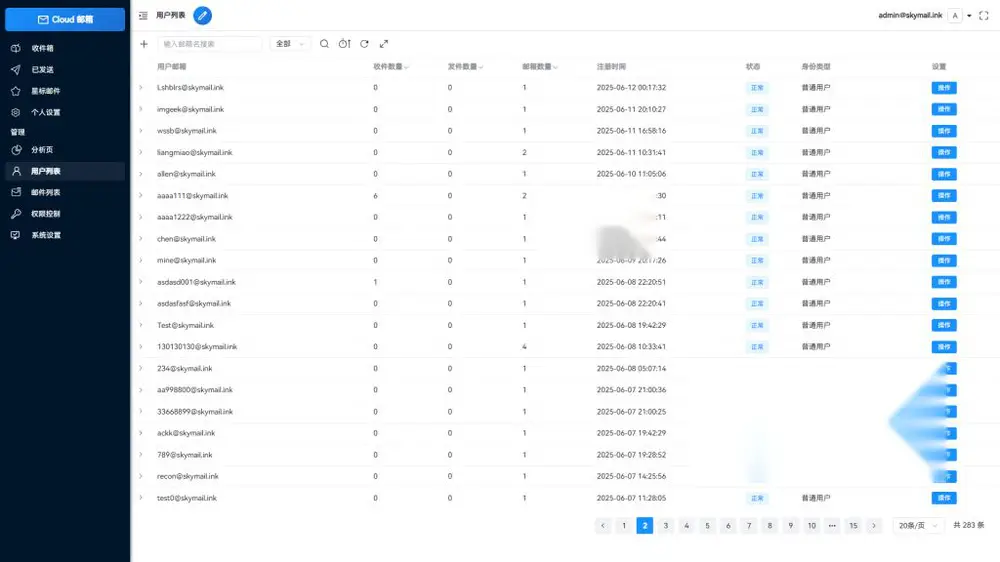Open 已发送 sent mail
The height and width of the screenshot is (562, 1000).
(x=64, y=70)
